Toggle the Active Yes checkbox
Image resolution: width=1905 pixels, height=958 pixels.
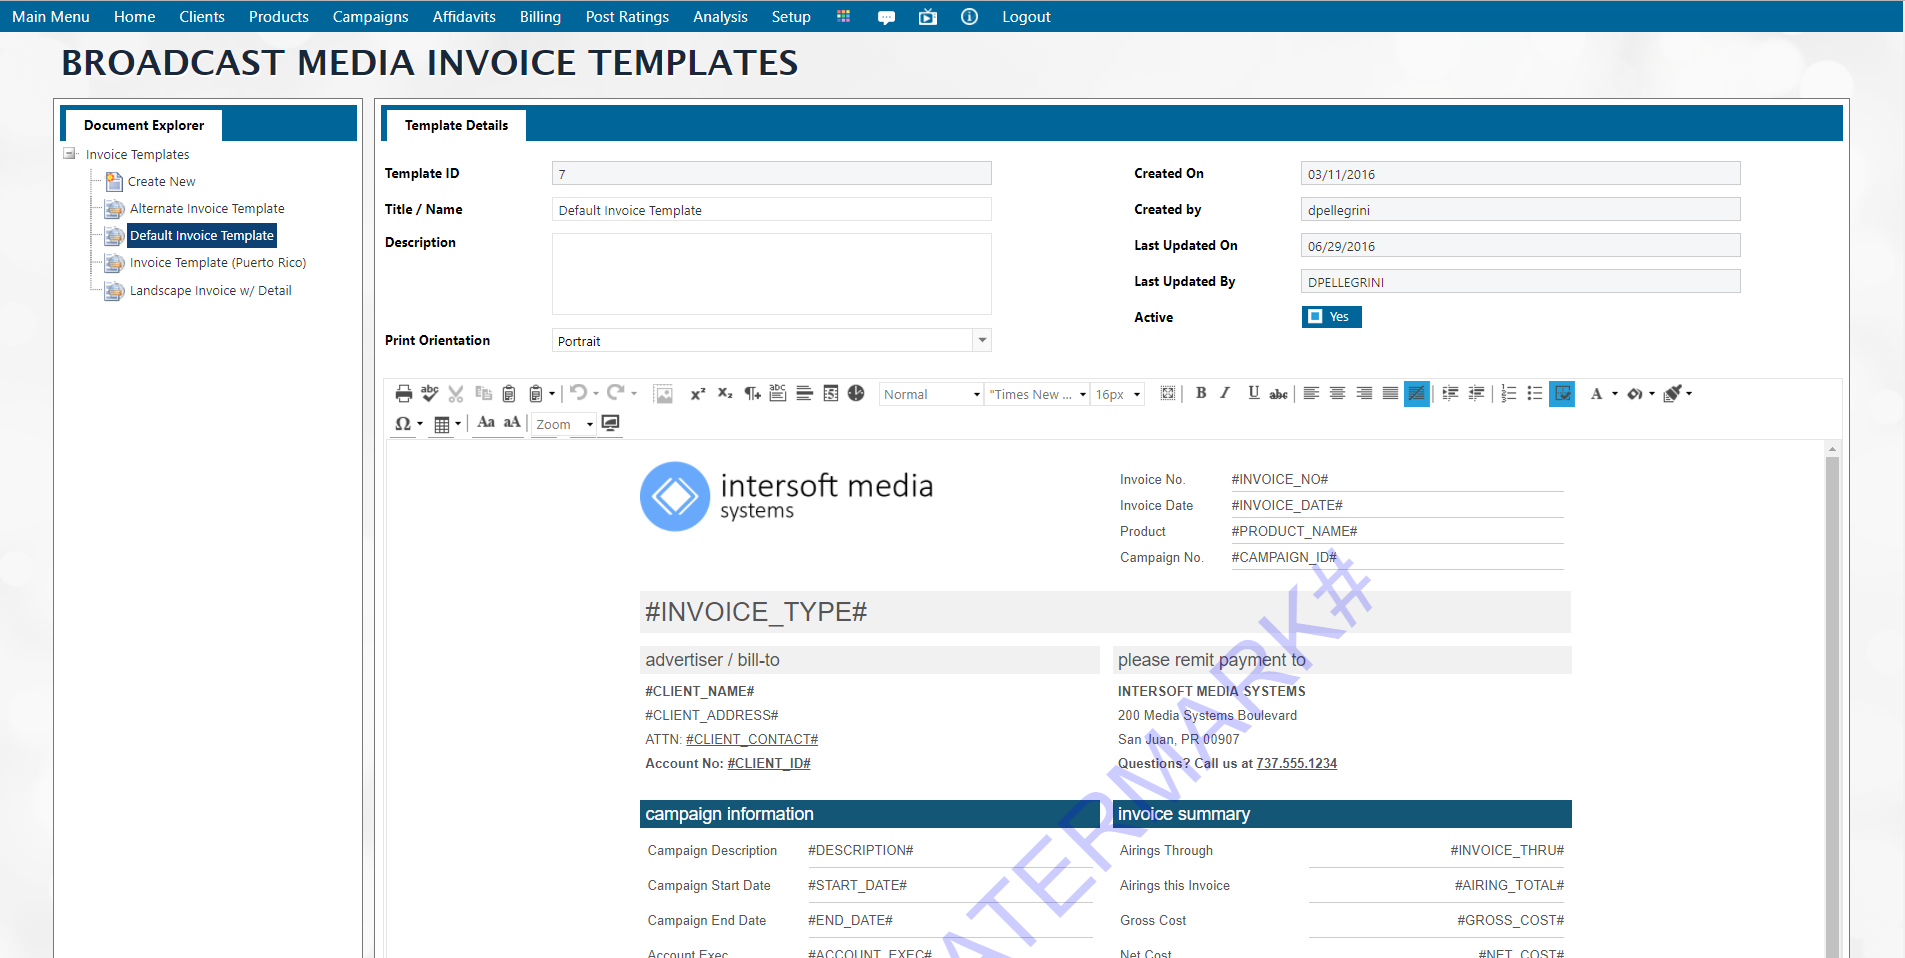coord(1316,317)
